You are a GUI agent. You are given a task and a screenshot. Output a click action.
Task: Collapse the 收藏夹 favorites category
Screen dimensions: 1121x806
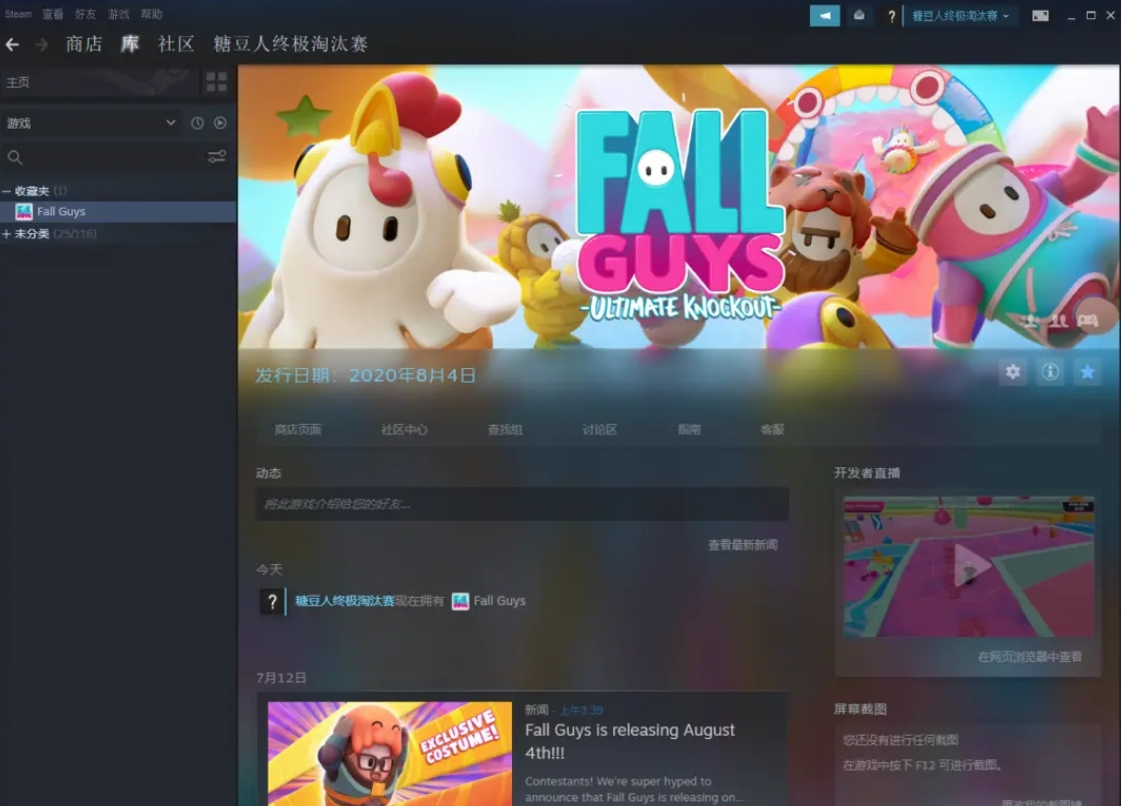[6, 191]
